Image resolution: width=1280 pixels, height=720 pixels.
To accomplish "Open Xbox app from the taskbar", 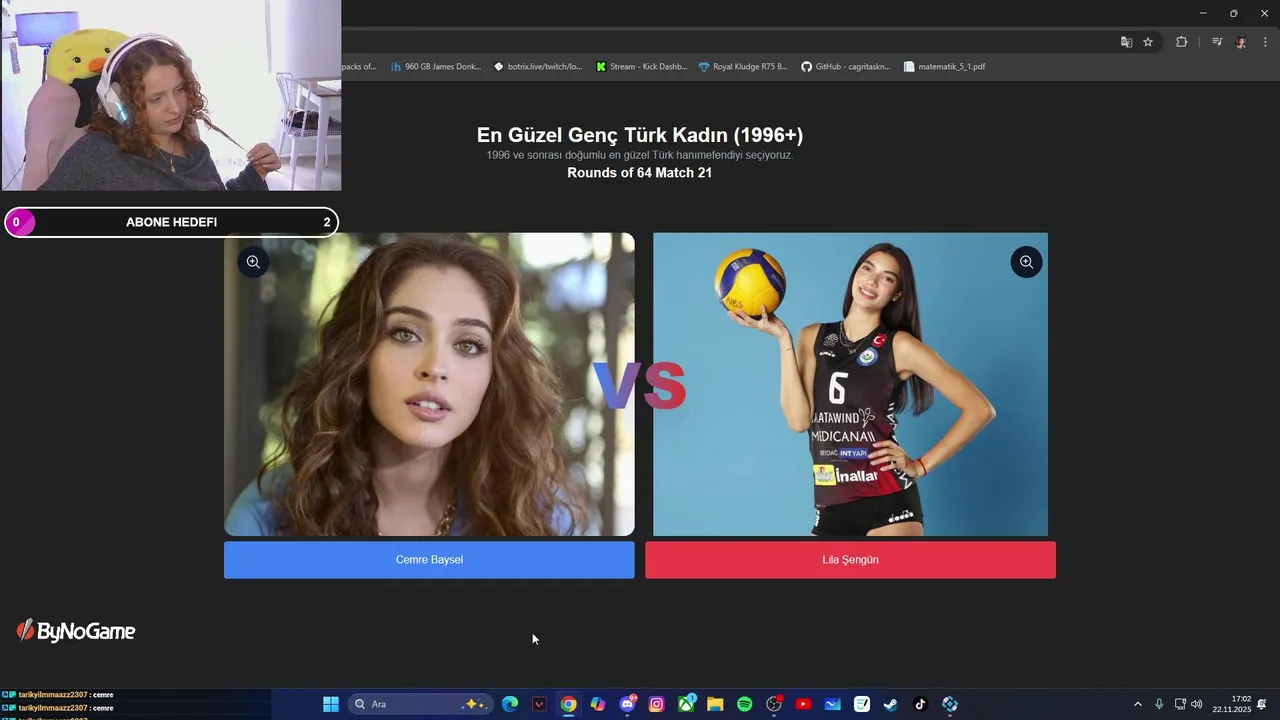I will 686,704.
